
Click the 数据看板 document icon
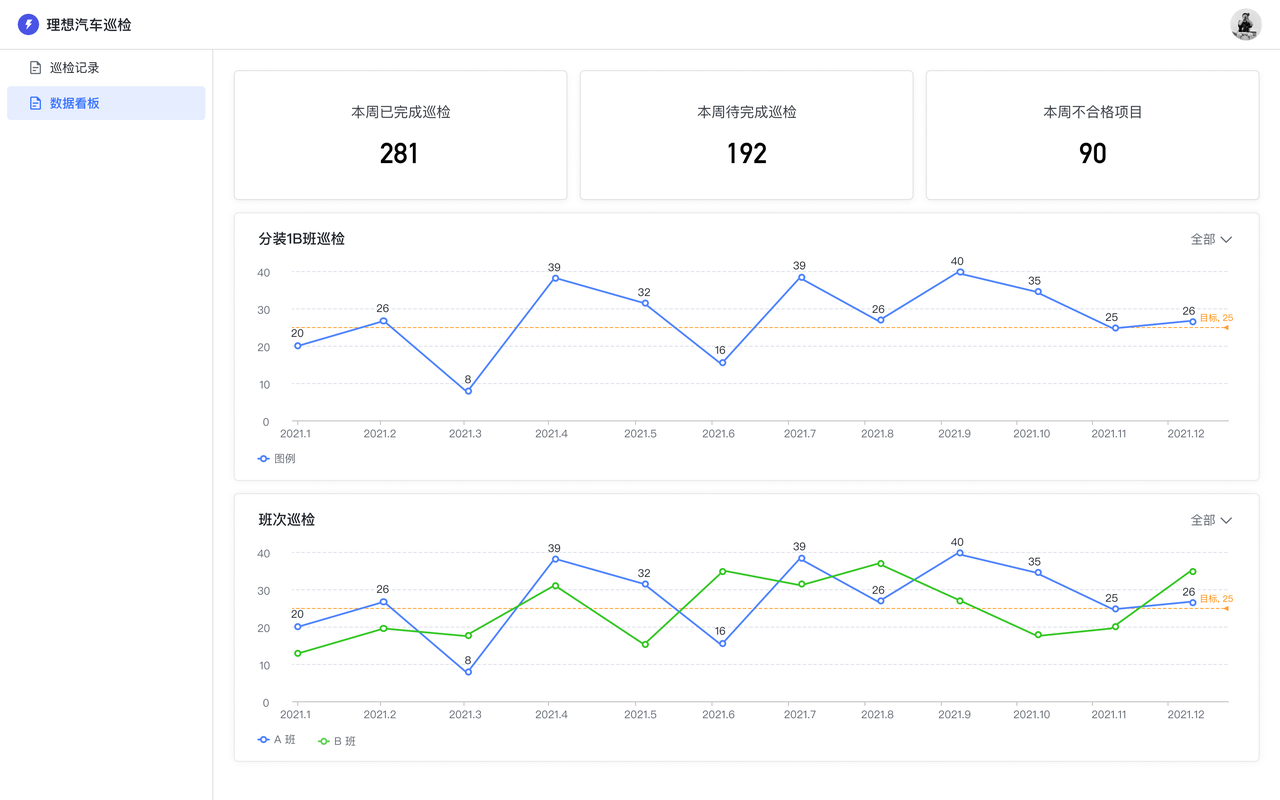pos(36,103)
